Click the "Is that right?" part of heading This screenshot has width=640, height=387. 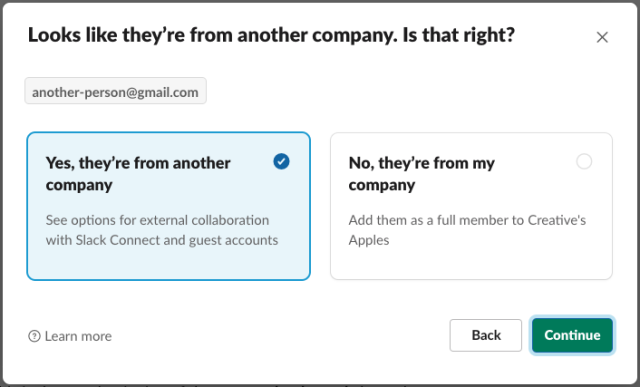(458, 35)
